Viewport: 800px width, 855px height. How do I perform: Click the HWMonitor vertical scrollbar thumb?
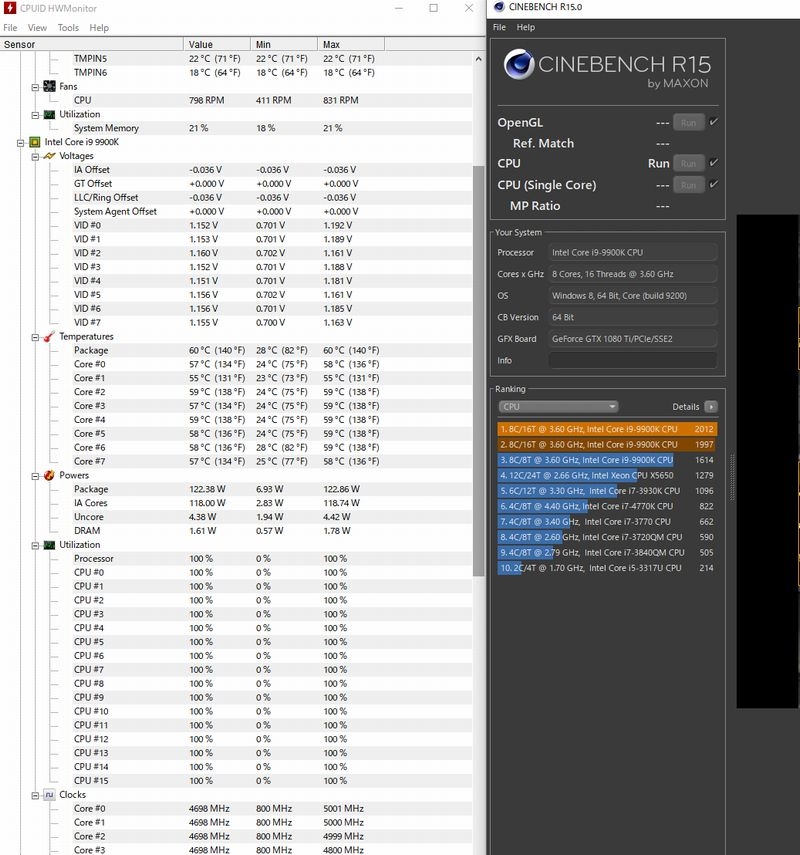tap(478, 371)
